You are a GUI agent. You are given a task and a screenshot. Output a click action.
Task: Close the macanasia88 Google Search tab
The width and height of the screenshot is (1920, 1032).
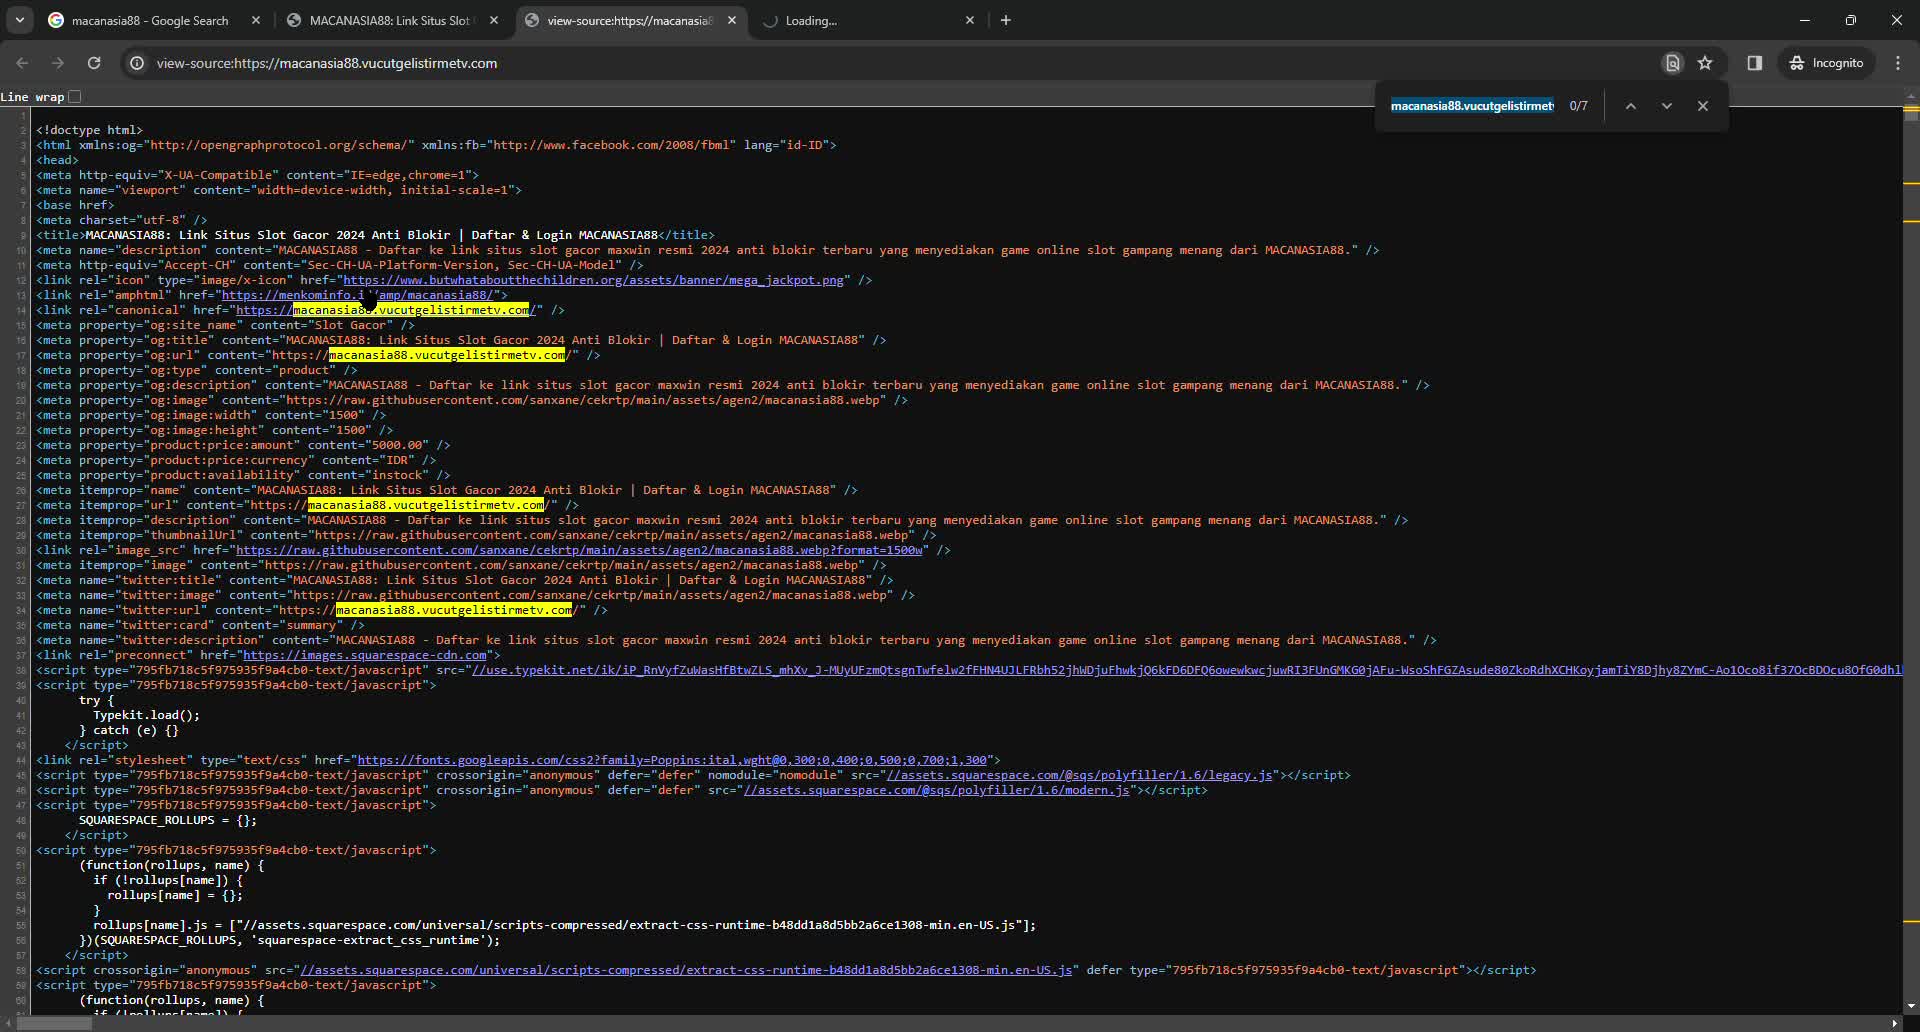[x=256, y=20]
